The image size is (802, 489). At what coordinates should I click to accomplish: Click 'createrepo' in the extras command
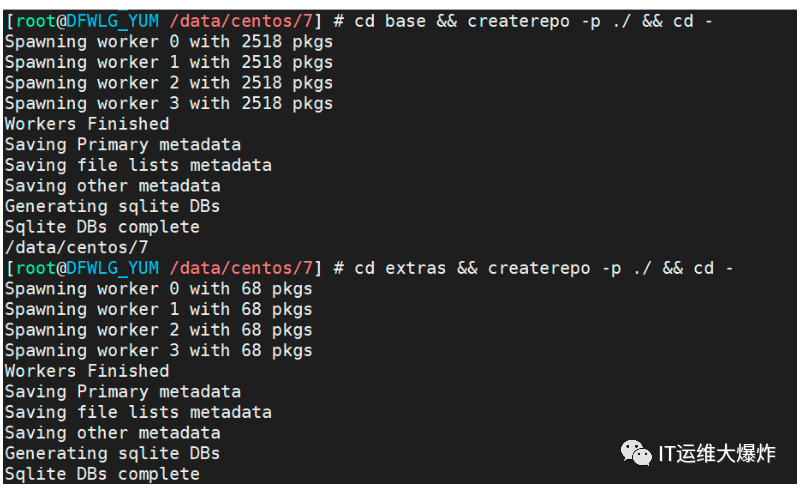coord(539,268)
